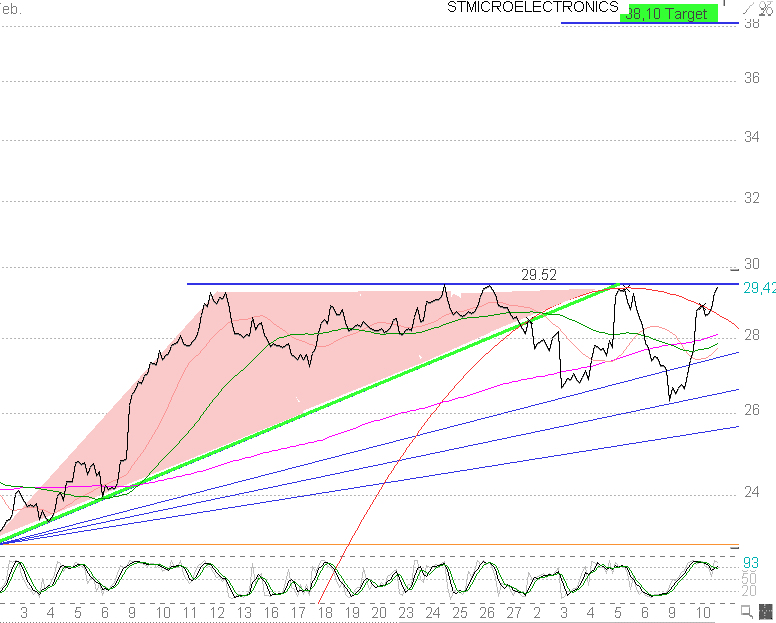Screen dimensions: 776x623
Task: Click the dash marker below the orange line
Action: [735, 549]
